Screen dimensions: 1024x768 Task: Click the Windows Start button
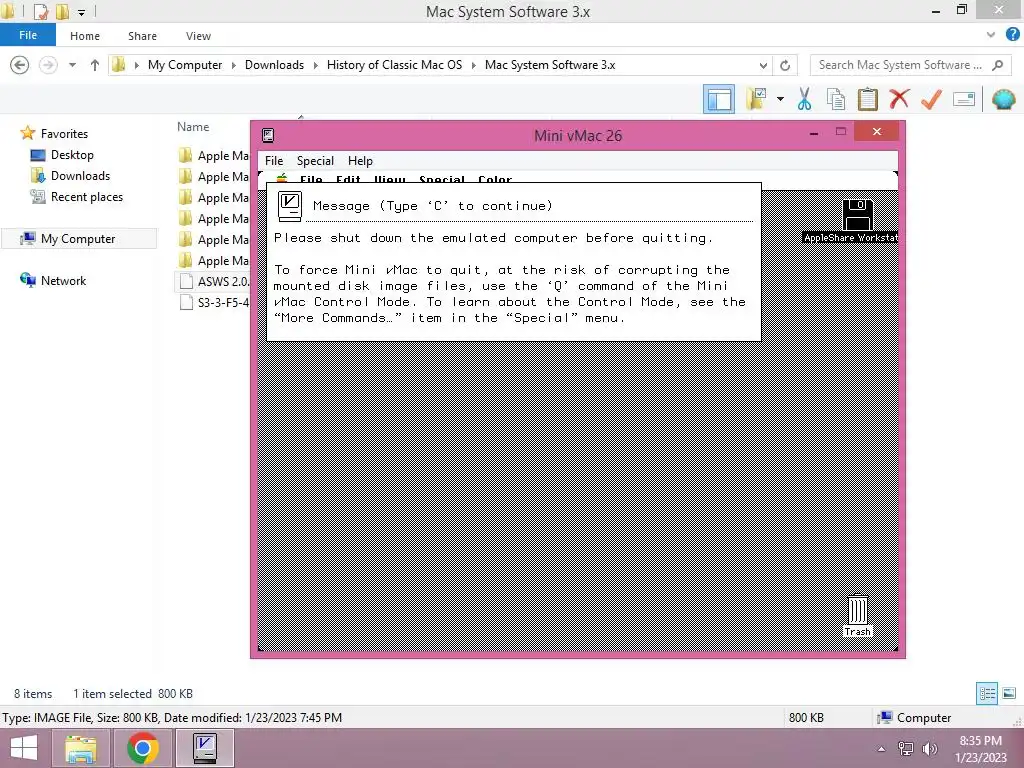coord(24,748)
